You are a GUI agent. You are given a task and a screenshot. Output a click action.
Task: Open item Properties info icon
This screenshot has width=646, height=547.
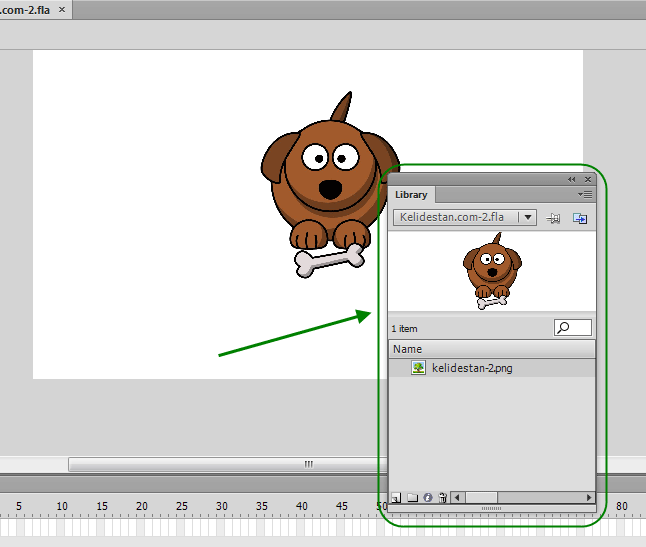click(x=428, y=498)
